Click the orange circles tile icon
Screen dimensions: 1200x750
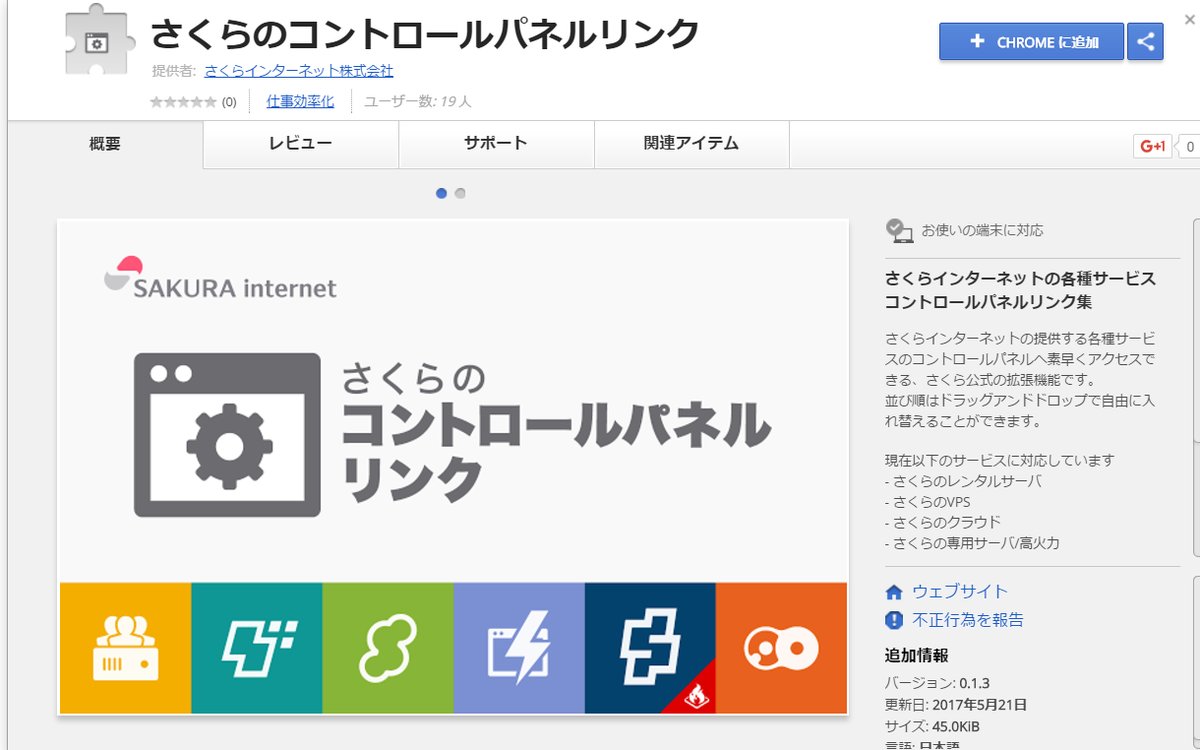click(x=781, y=648)
